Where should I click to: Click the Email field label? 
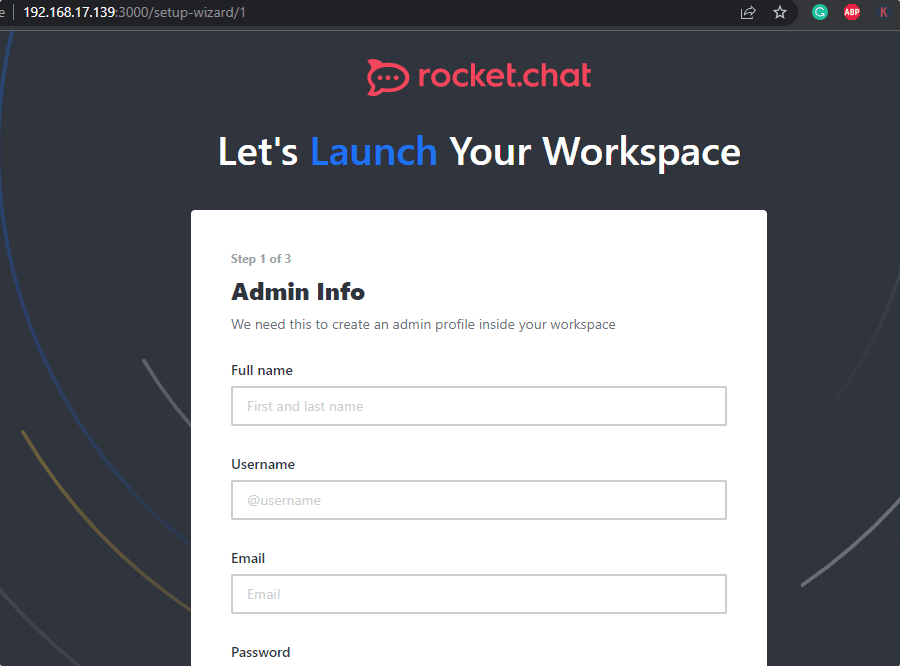248,558
